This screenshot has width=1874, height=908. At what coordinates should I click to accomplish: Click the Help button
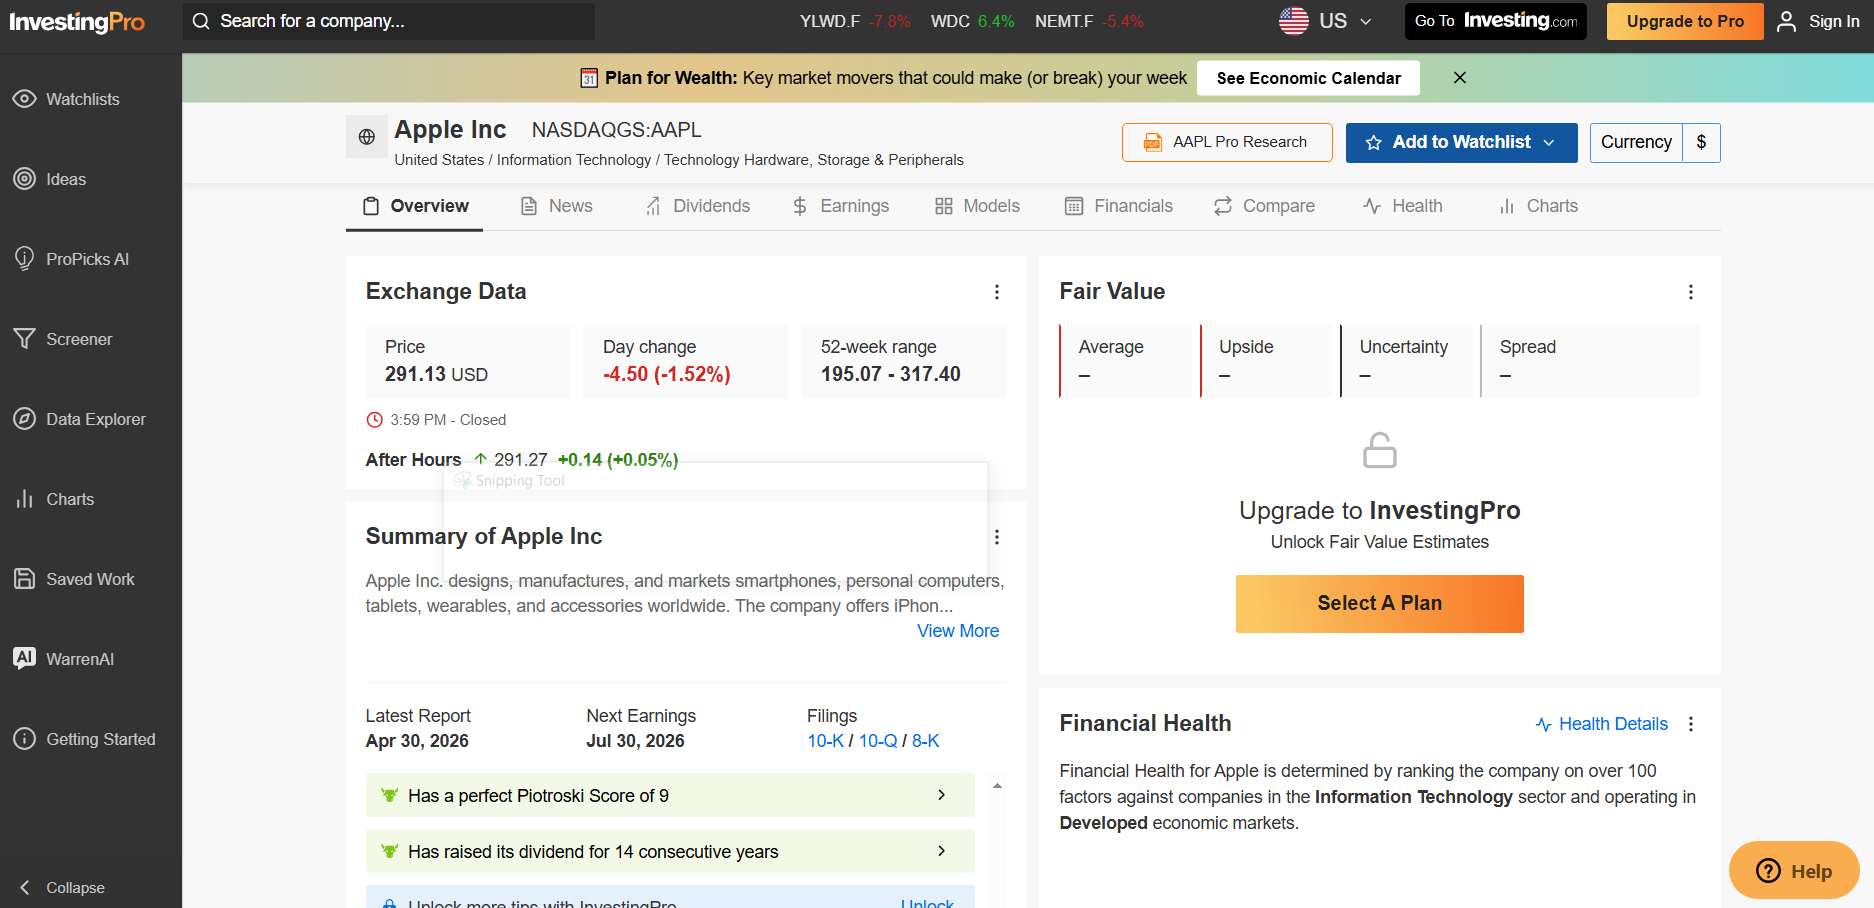point(1794,871)
